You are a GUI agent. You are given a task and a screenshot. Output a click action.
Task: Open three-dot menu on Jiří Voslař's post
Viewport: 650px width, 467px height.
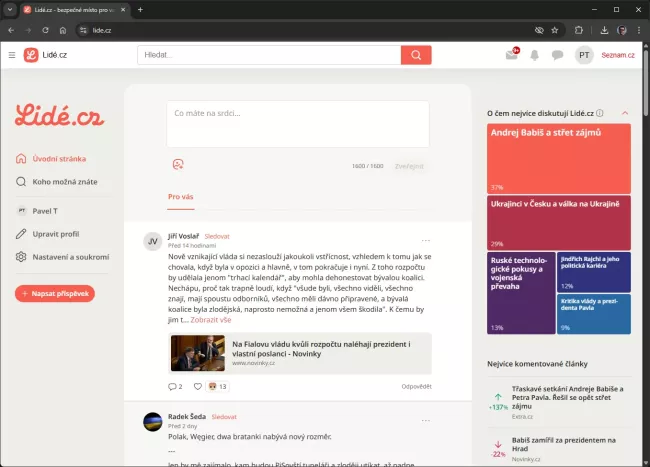[x=425, y=240]
